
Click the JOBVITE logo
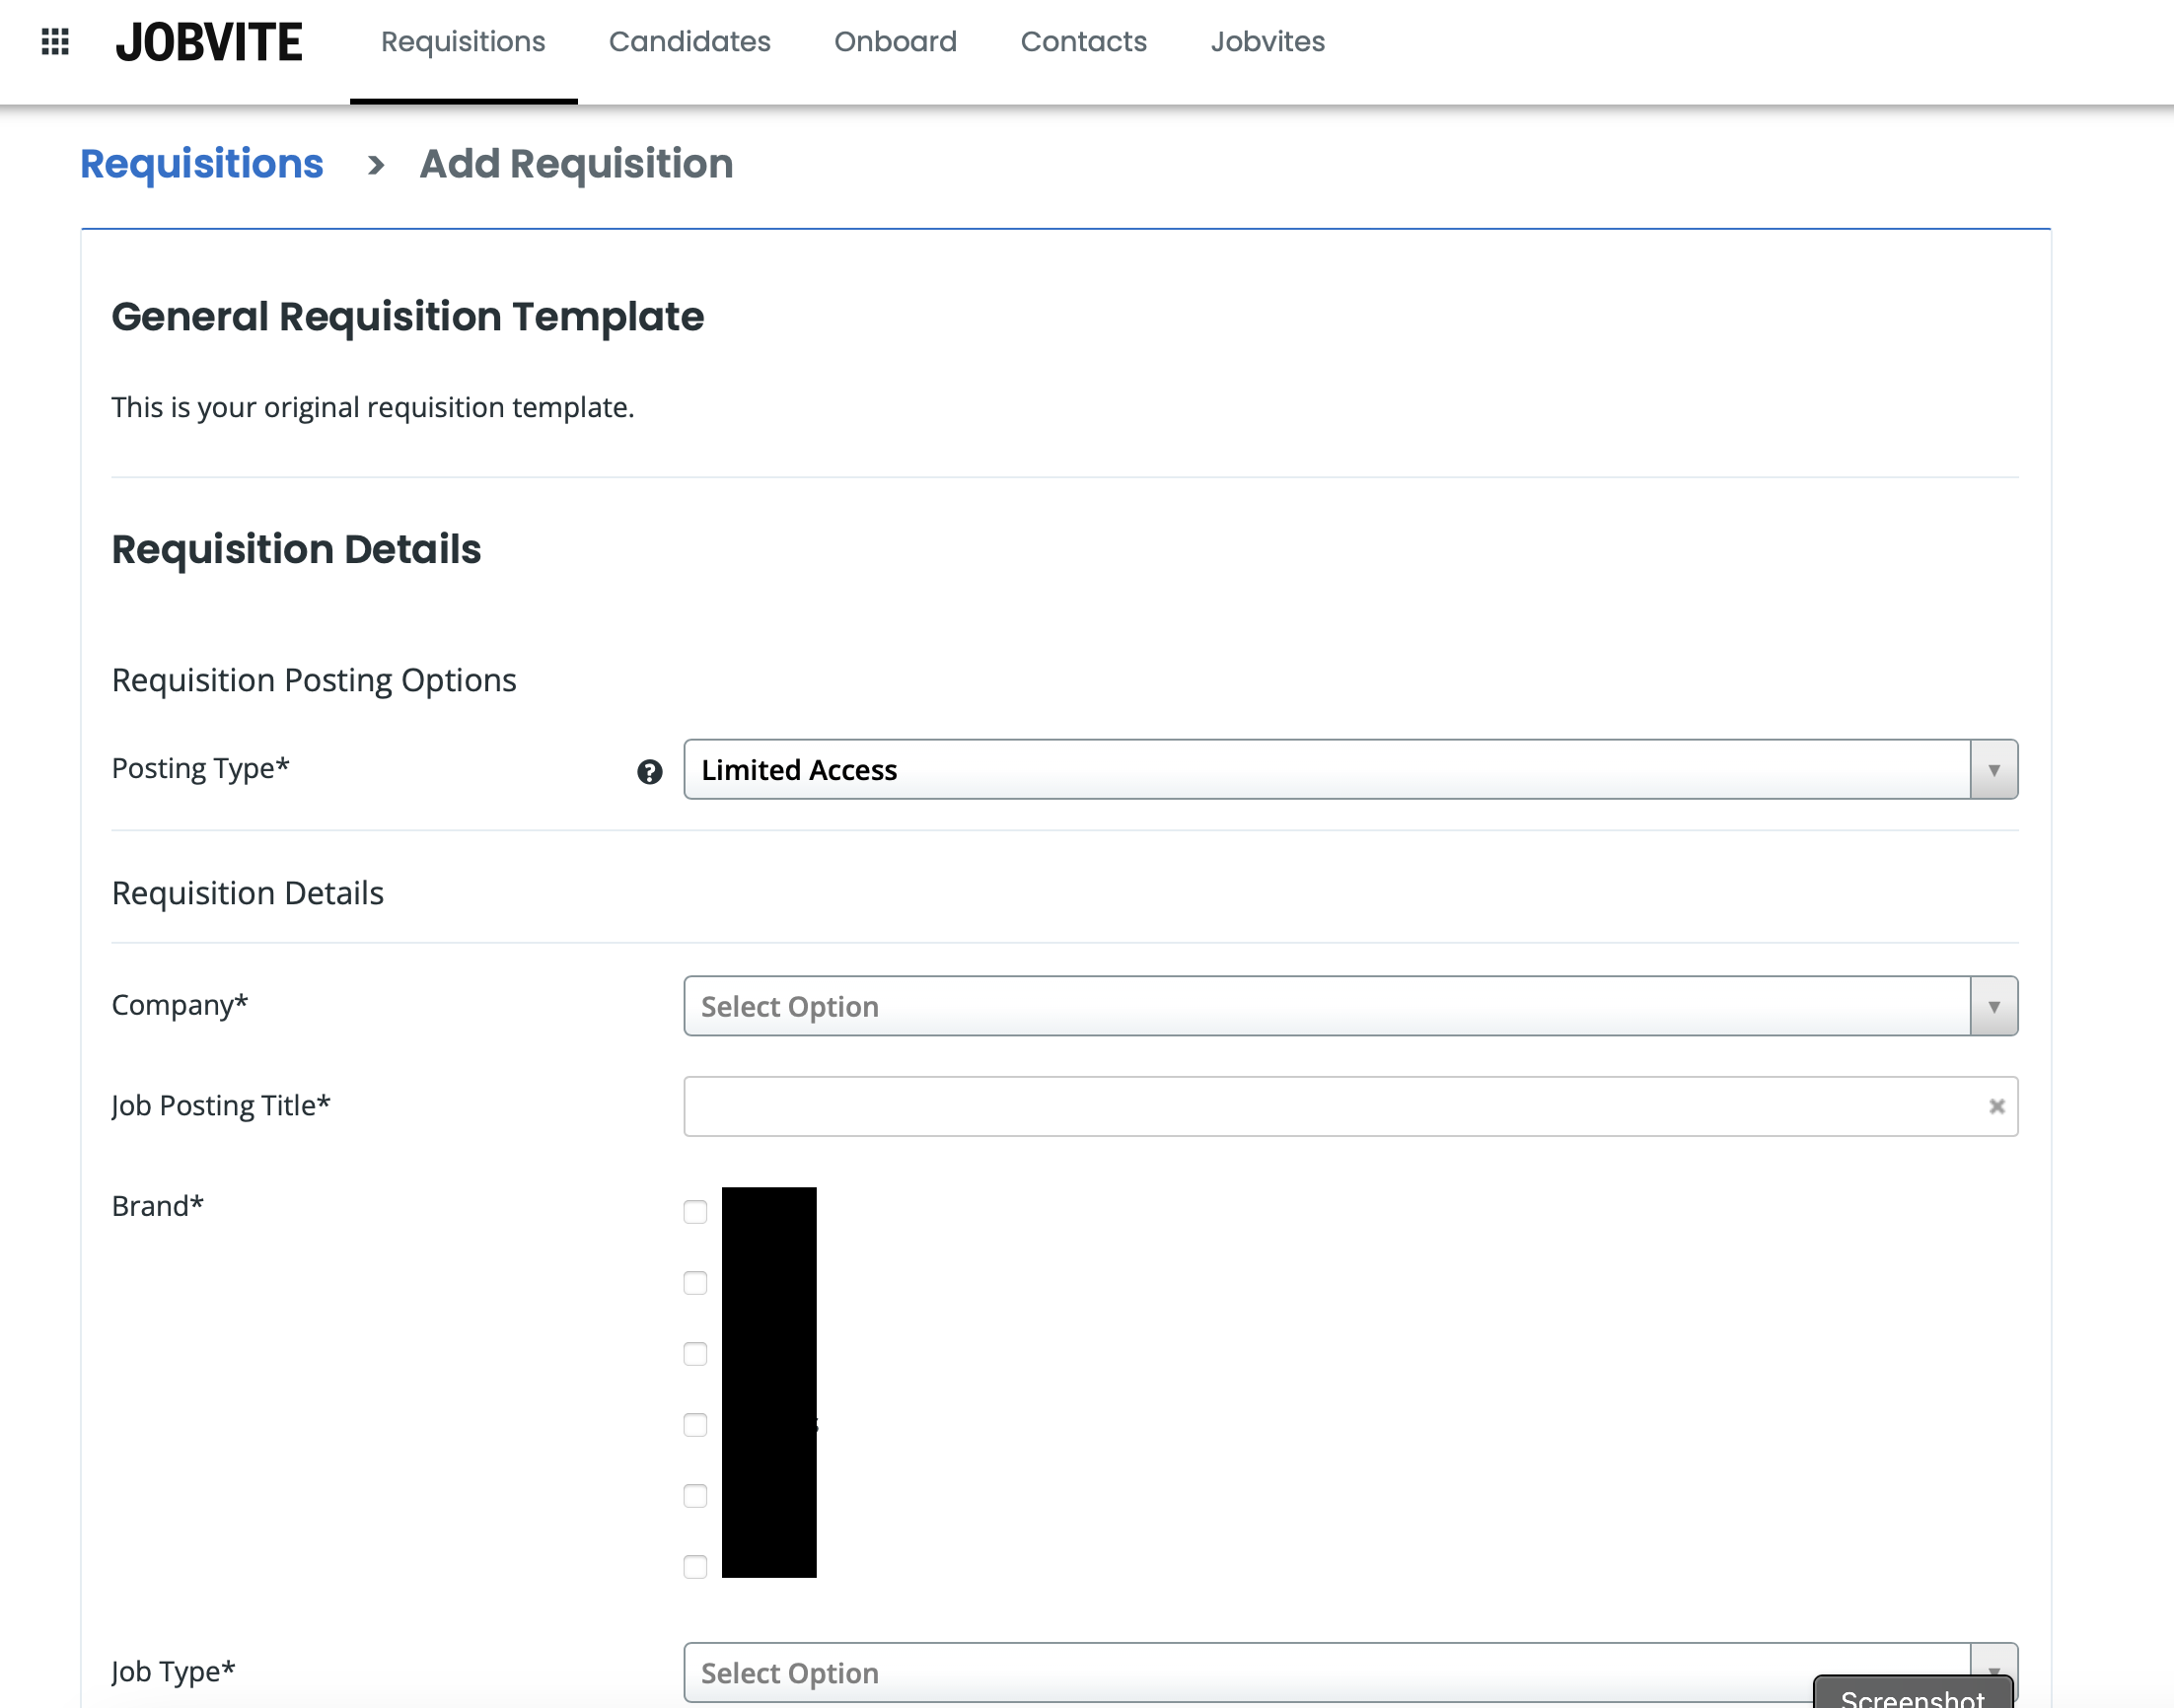pyautogui.click(x=209, y=42)
